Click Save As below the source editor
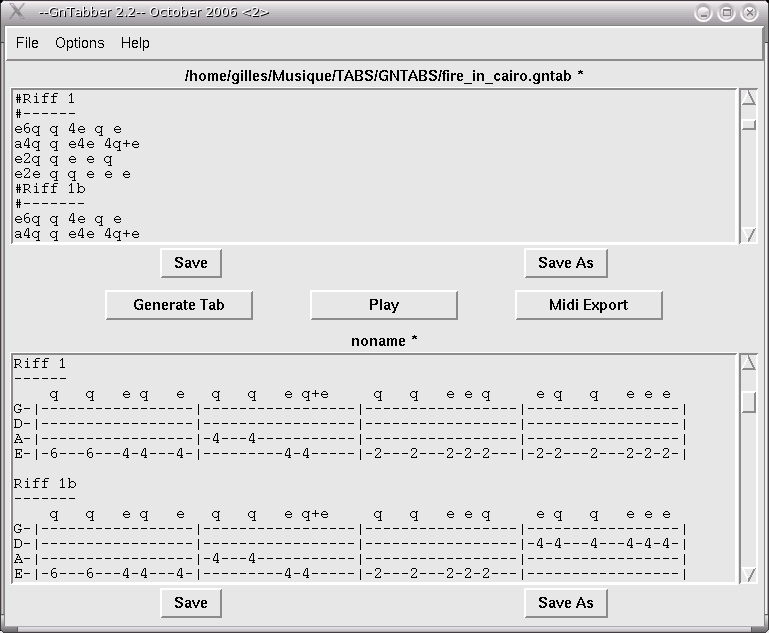This screenshot has width=769, height=633. [565, 263]
